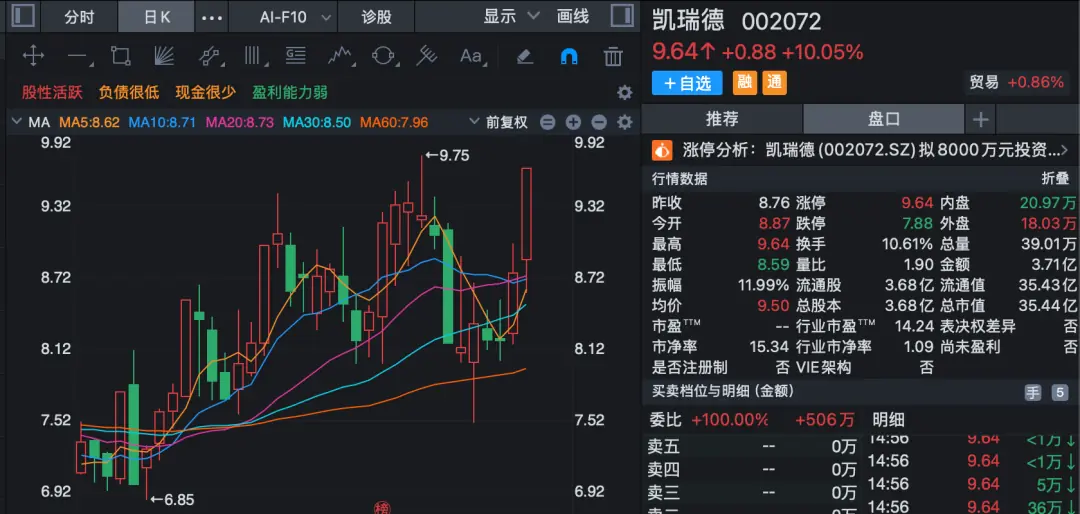Click the 现金很少 tag
Viewport: 1080px width, 514px height.
205,92
